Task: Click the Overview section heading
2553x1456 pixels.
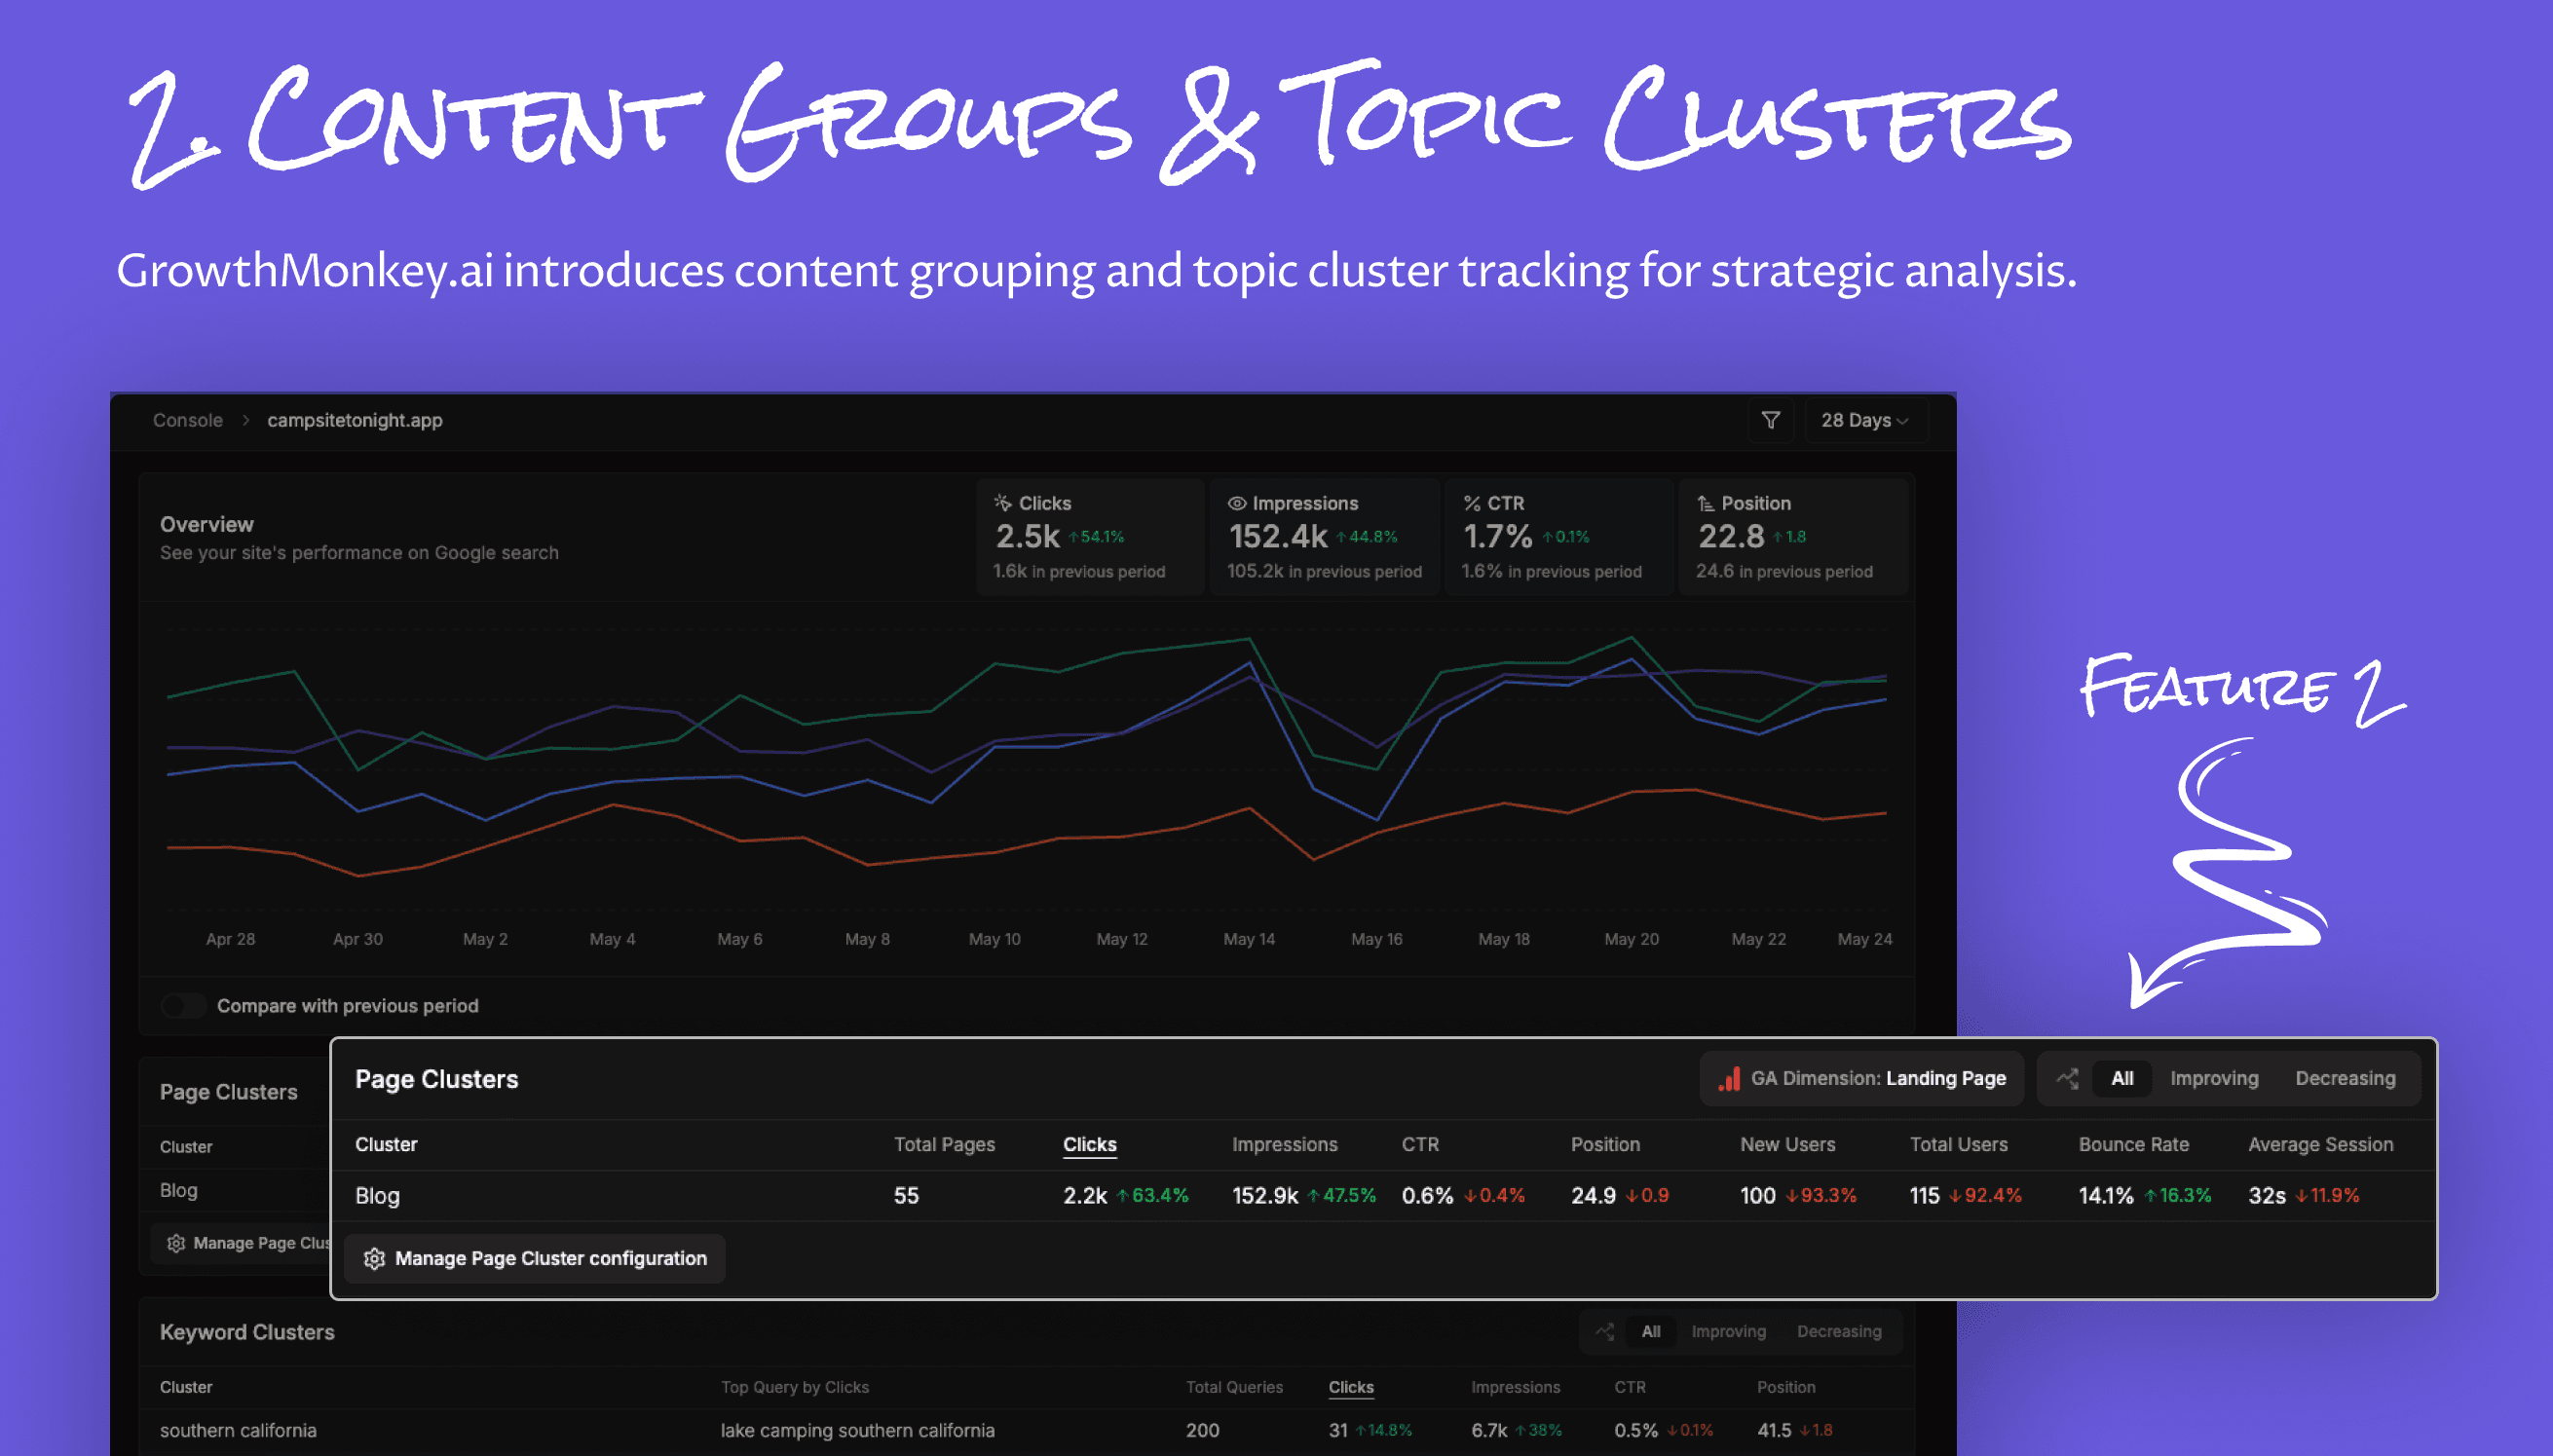Action: click(207, 524)
